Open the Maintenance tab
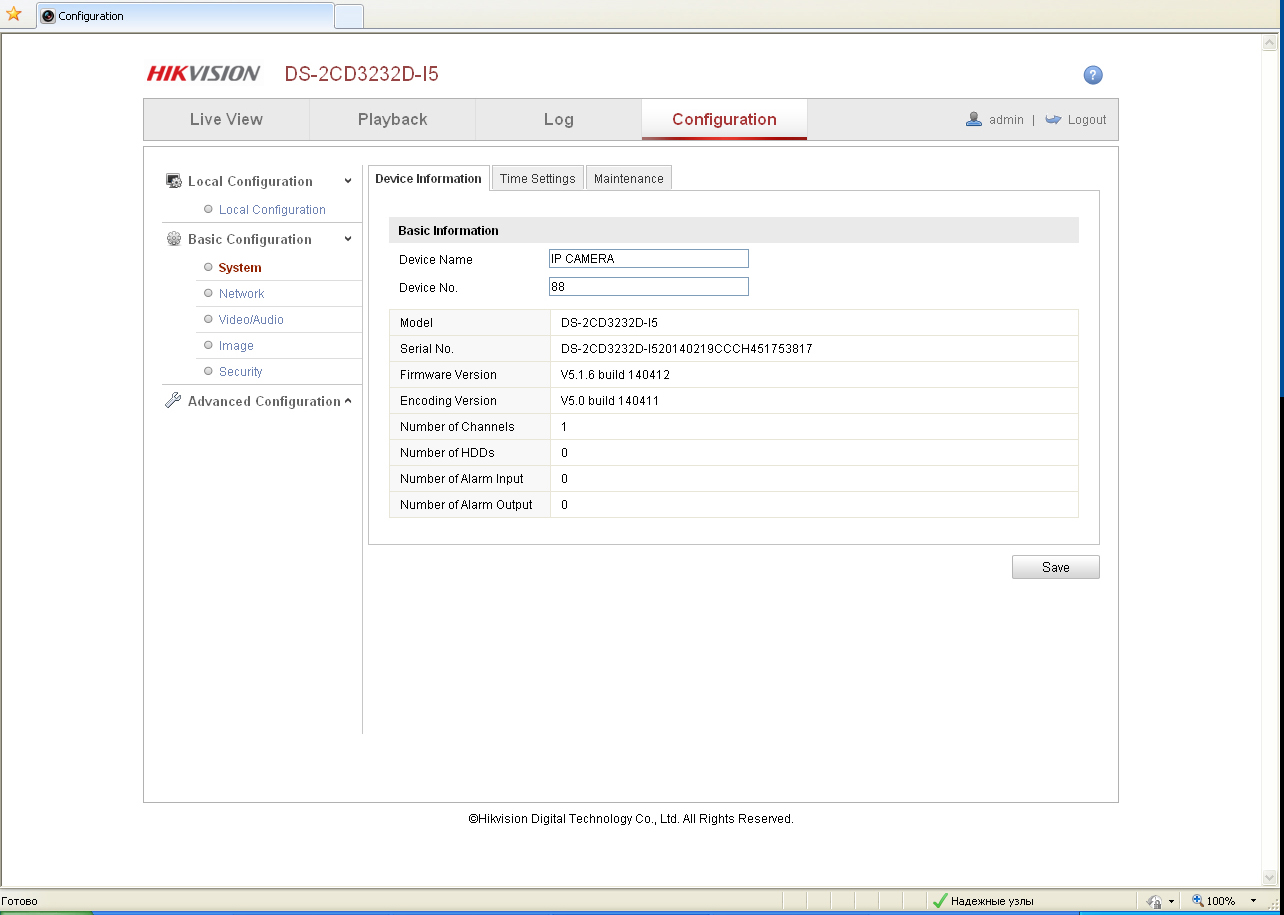 [628, 178]
